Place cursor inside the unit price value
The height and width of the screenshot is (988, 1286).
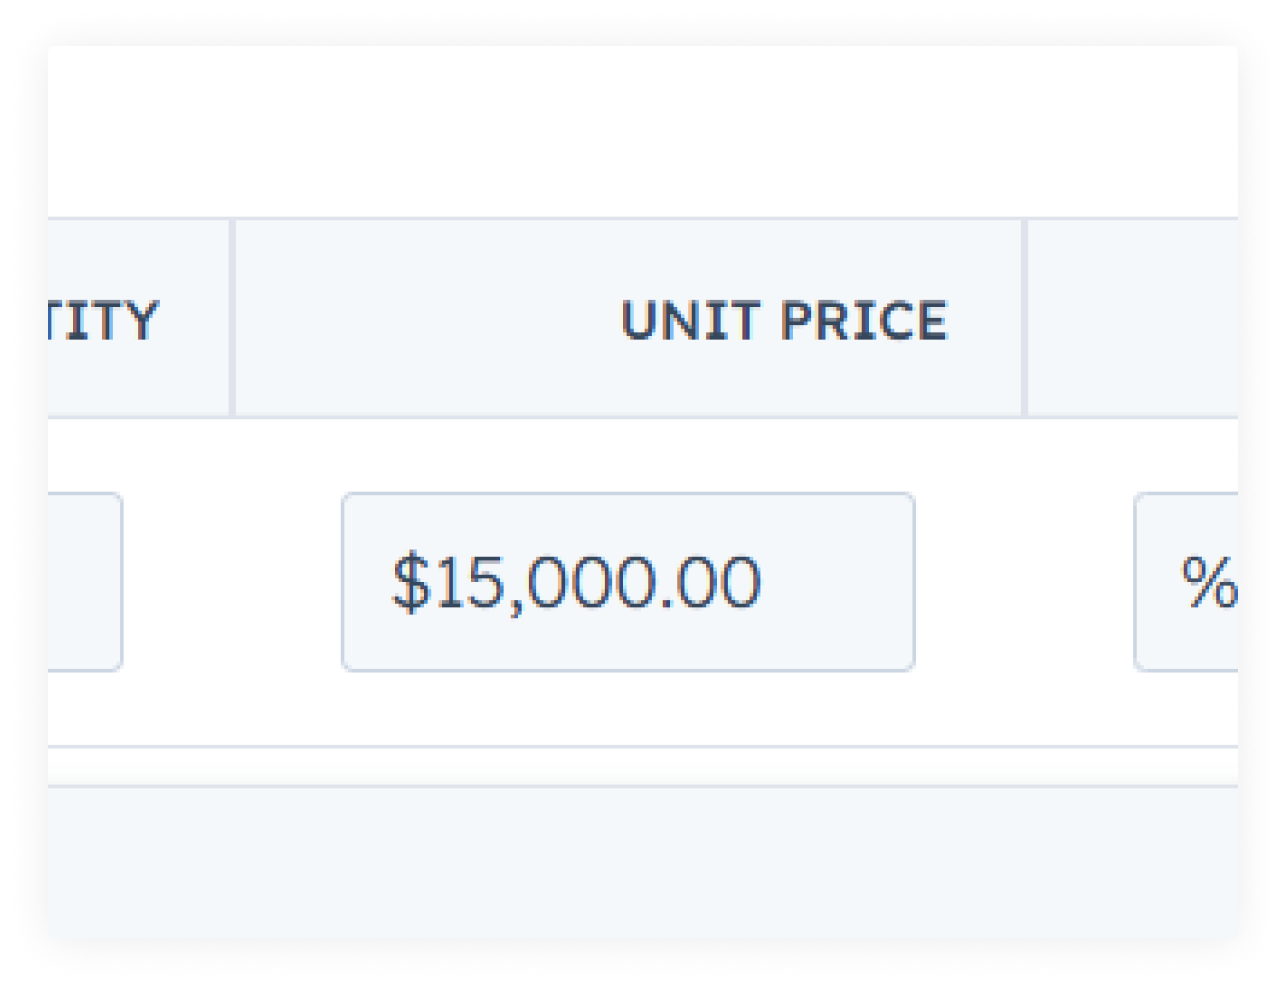(x=628, y=580)
